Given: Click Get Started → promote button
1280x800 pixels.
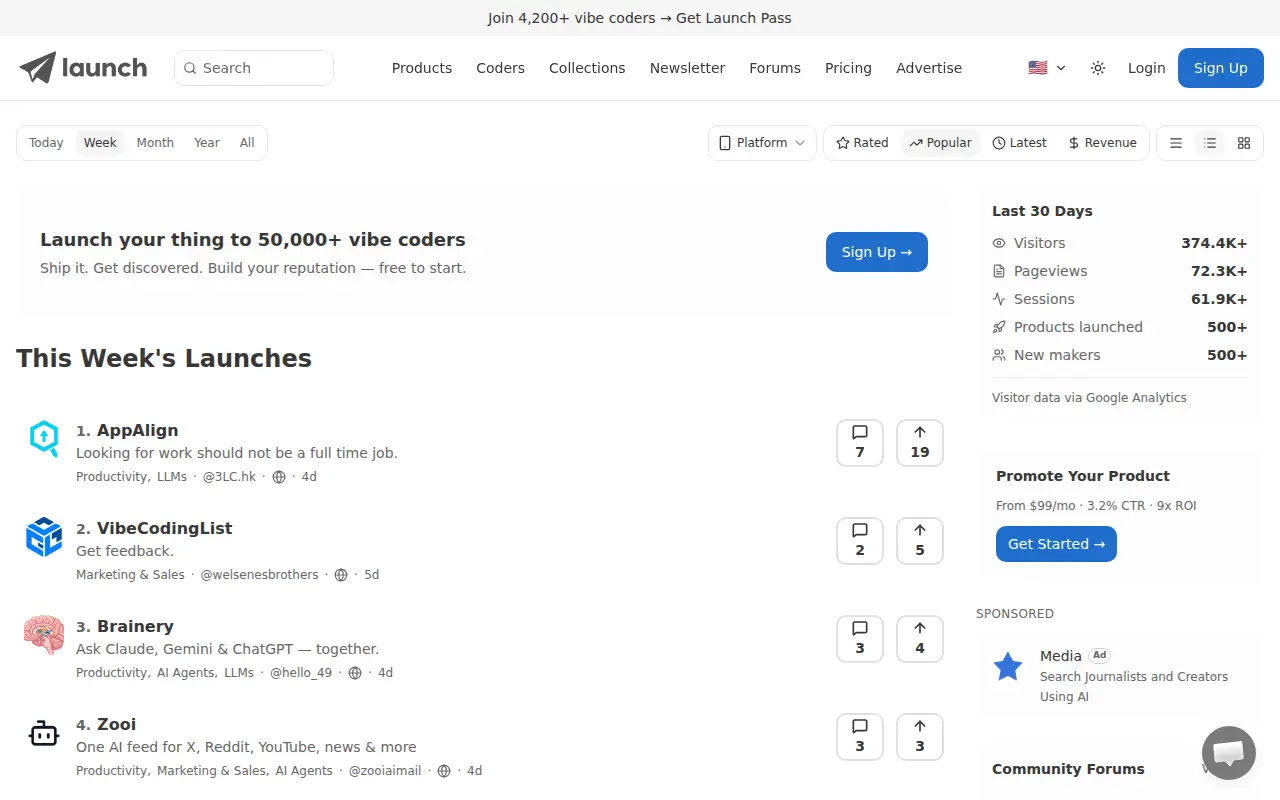Looking at the screenshot, I should [x=1056, y=544].
